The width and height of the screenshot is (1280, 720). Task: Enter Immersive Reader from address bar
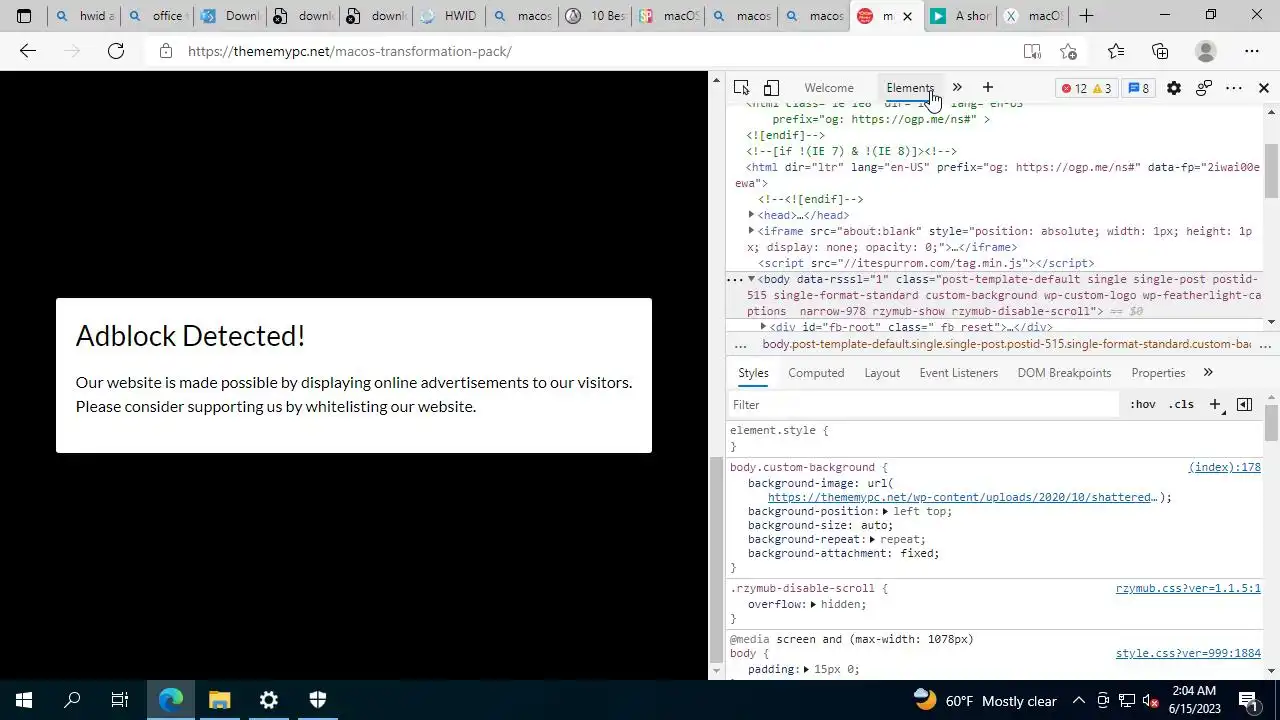click(x=1032, y=51)
